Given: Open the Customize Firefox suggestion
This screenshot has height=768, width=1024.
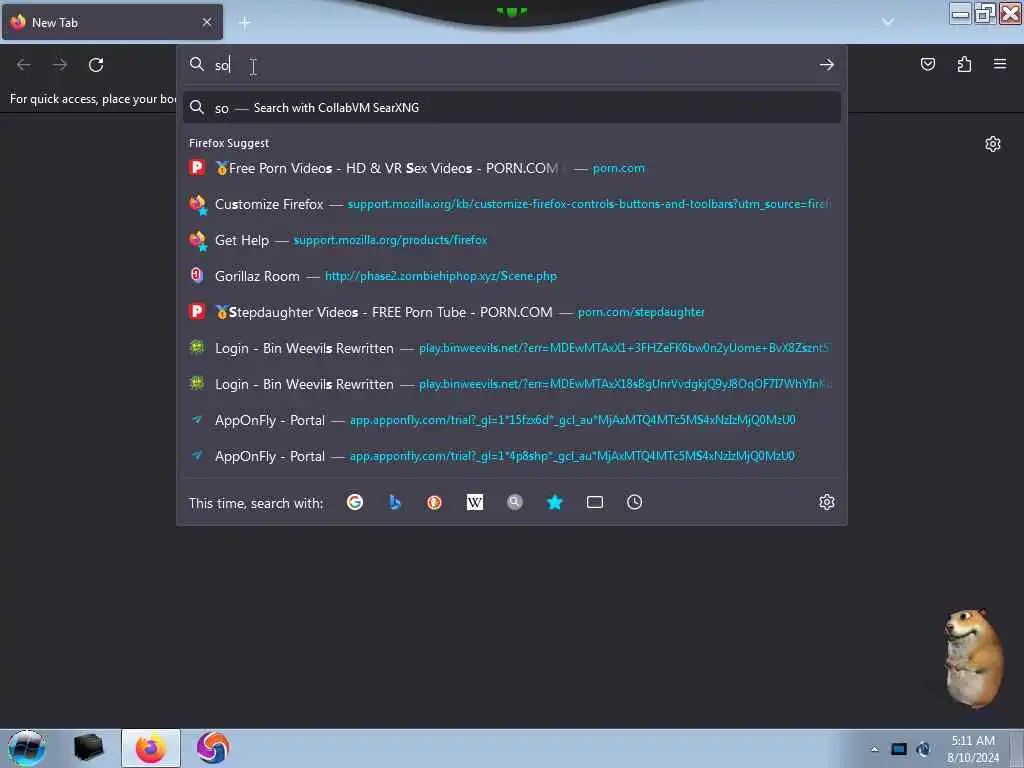Looking at the screenshot, I should tap(512, 204).
